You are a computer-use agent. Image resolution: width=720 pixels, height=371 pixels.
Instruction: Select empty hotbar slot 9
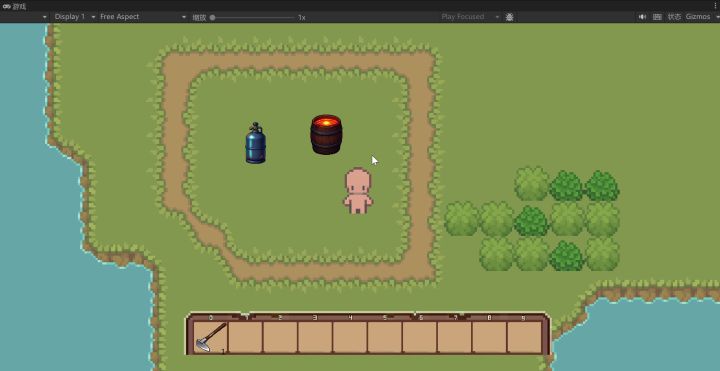tap(524, 337)
